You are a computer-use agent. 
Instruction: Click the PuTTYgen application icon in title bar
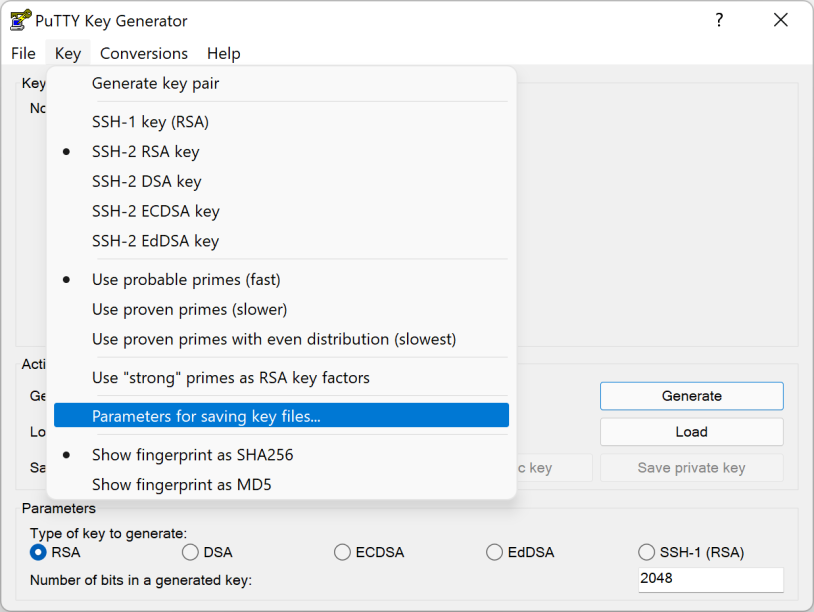pos(23,20)
